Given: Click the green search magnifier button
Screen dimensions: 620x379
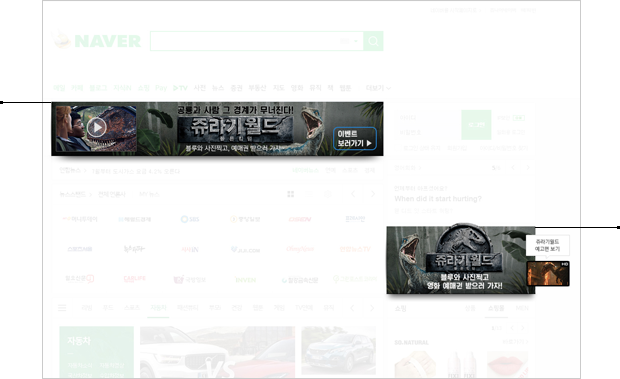Looking at the screenshot, I should (373, 41).
